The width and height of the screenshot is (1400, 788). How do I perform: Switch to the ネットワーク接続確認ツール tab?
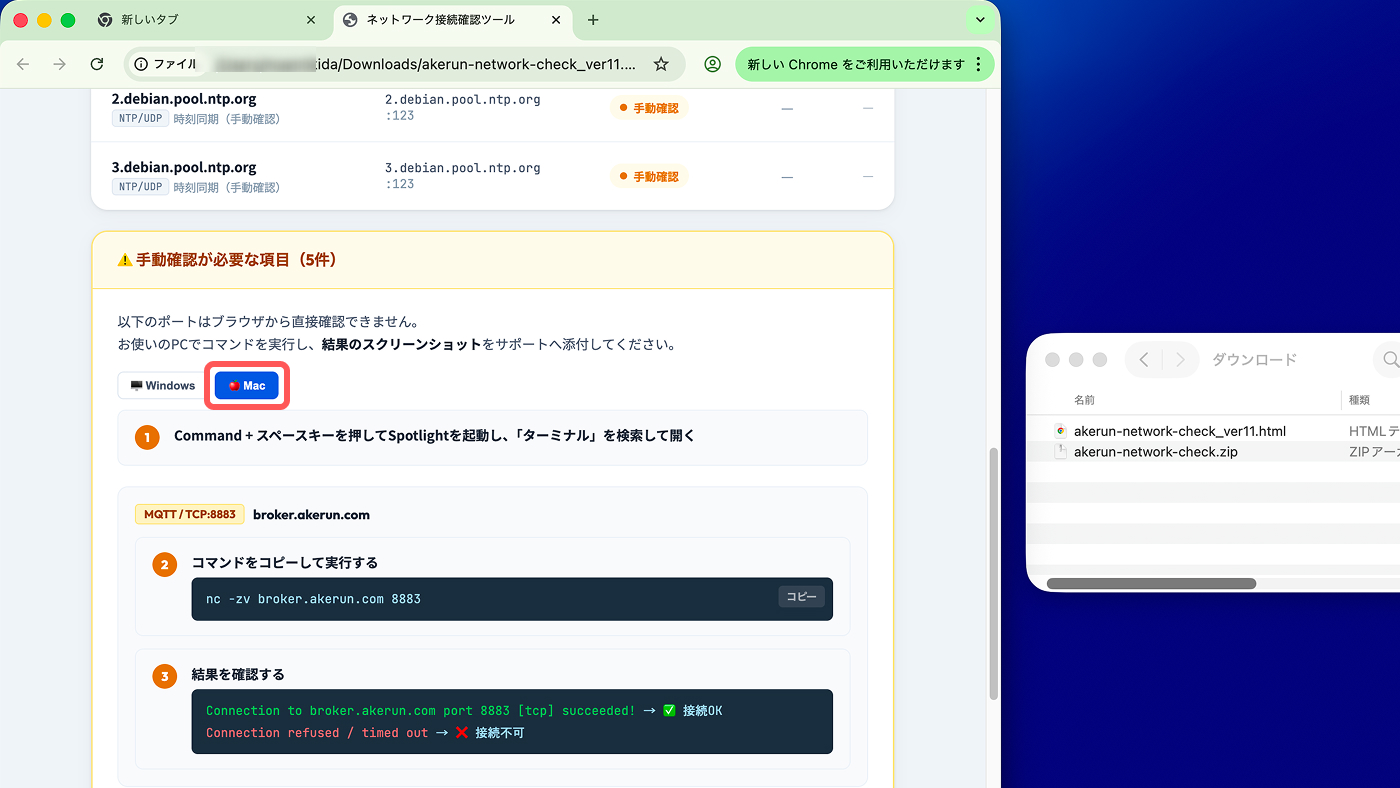(x=454, y=20)
